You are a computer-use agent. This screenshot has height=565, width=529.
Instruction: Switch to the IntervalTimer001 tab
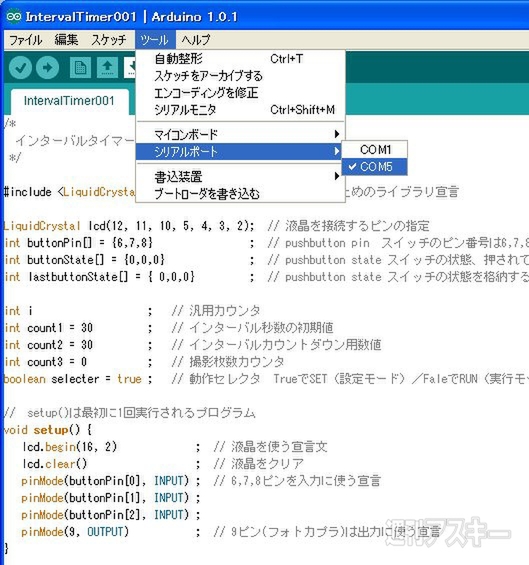tap(70, 101)
